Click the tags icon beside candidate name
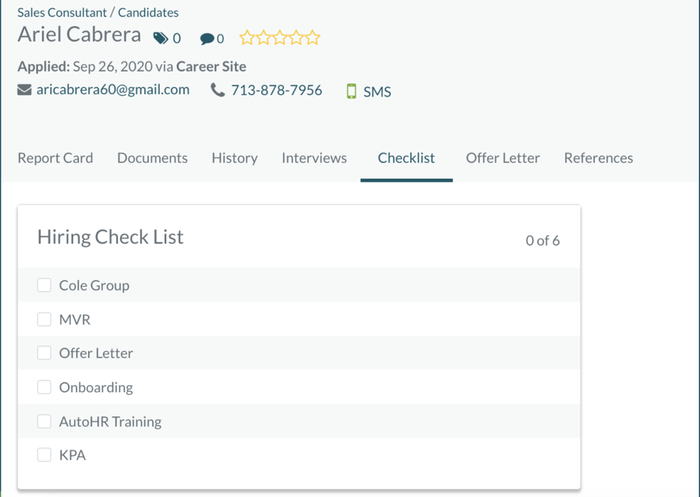The height and width of the screenshot is (497, 700). click(x=161, y=38)
